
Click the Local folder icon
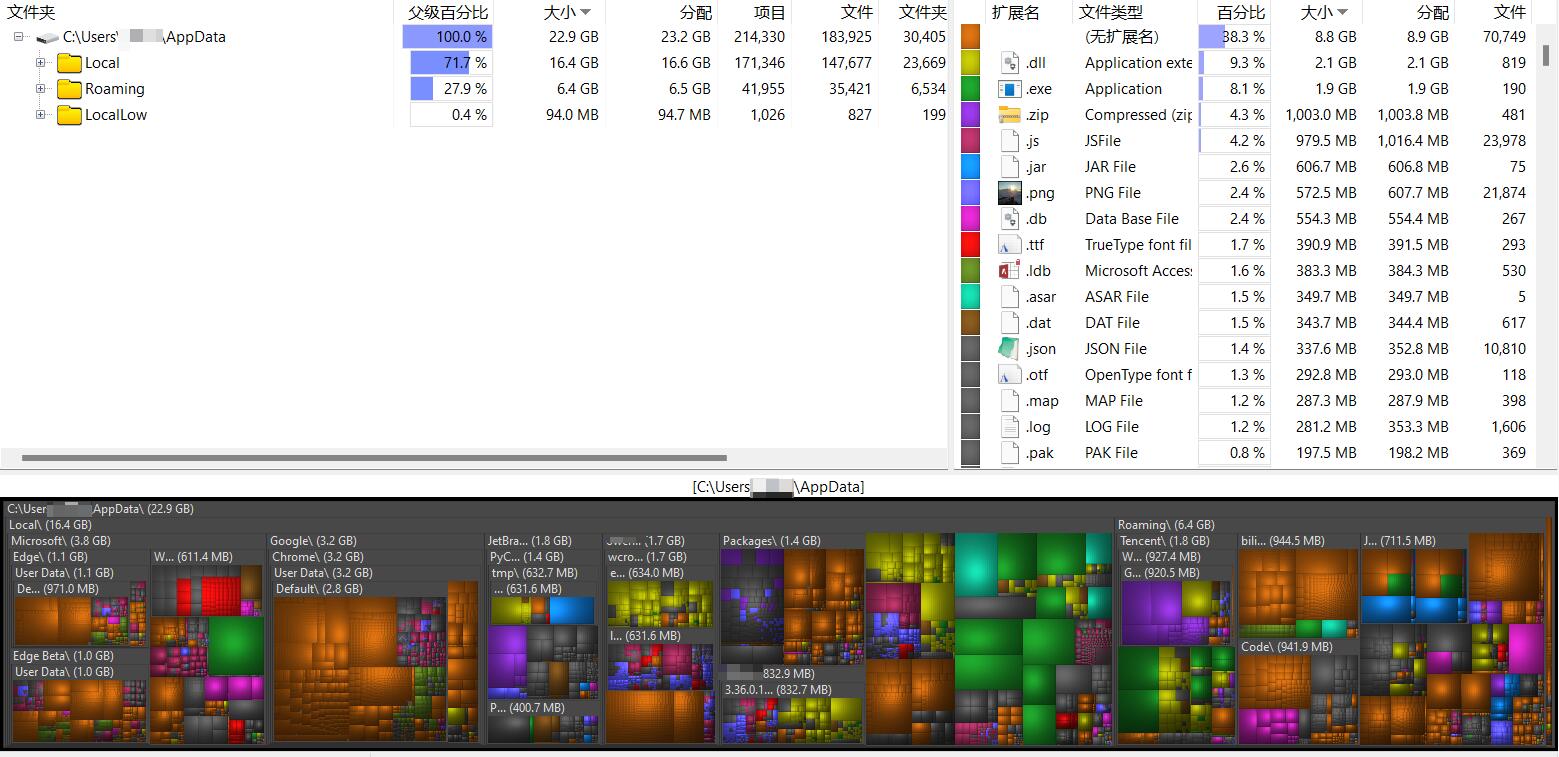point(69,63)
